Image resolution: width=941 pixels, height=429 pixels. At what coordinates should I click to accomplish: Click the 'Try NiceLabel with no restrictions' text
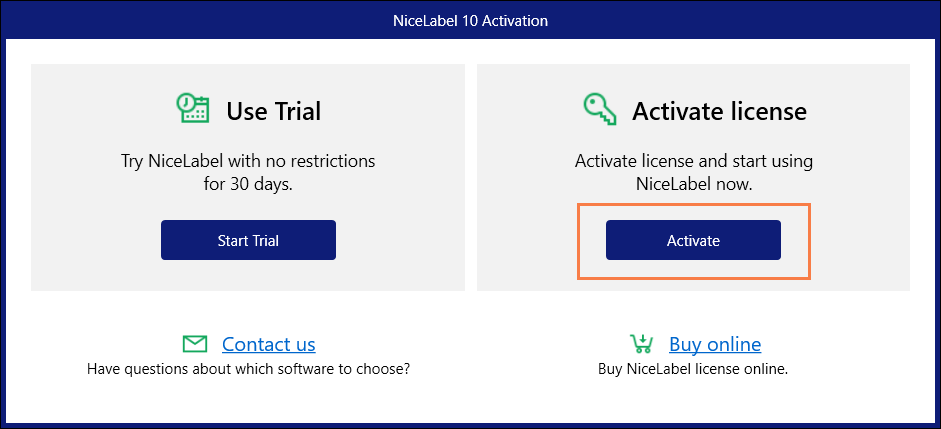point(248,161)
